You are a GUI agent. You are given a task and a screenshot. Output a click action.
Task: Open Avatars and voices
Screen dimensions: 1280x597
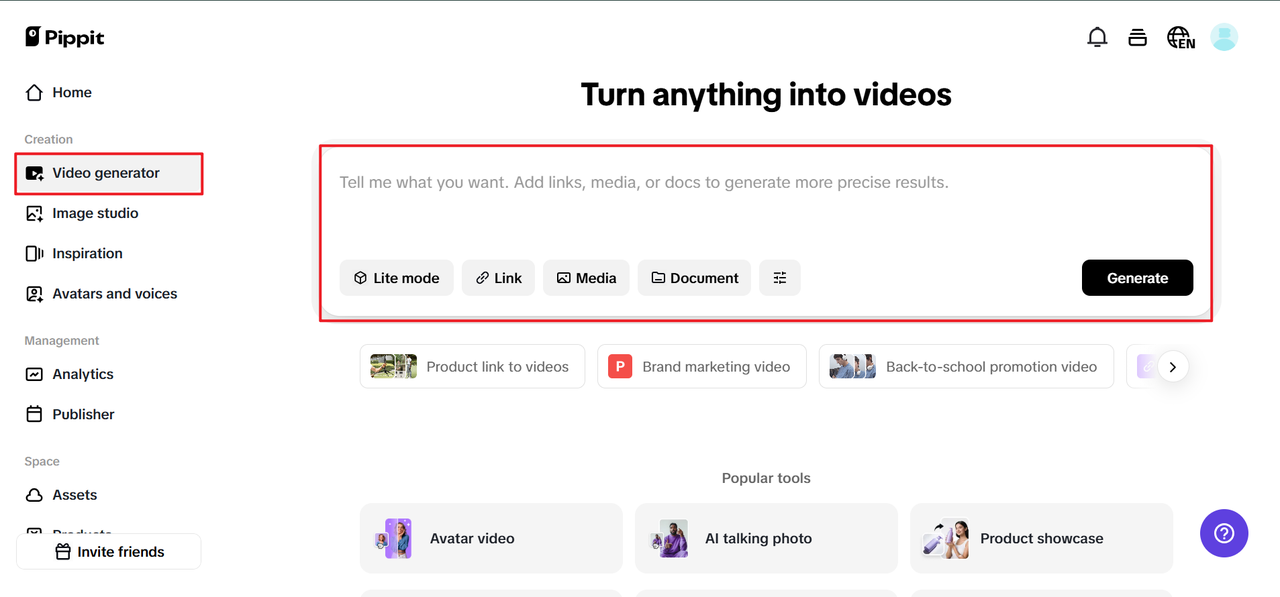[114, 293]
